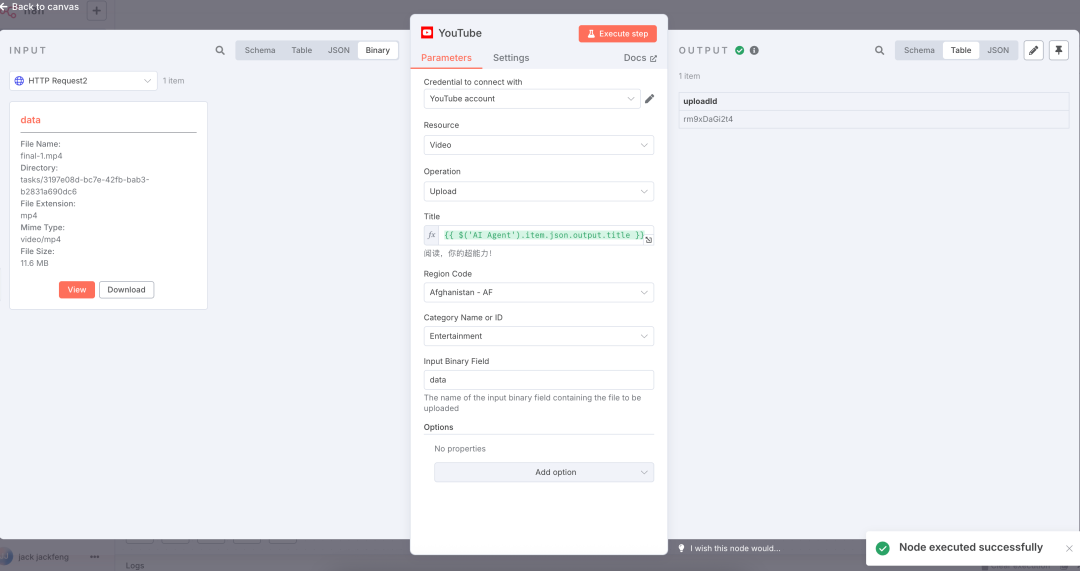This screenshot has width=1080, height=571.
Task: Click the YouTube node logo icon
Action: pyautogui.click(x=427, y=32)
